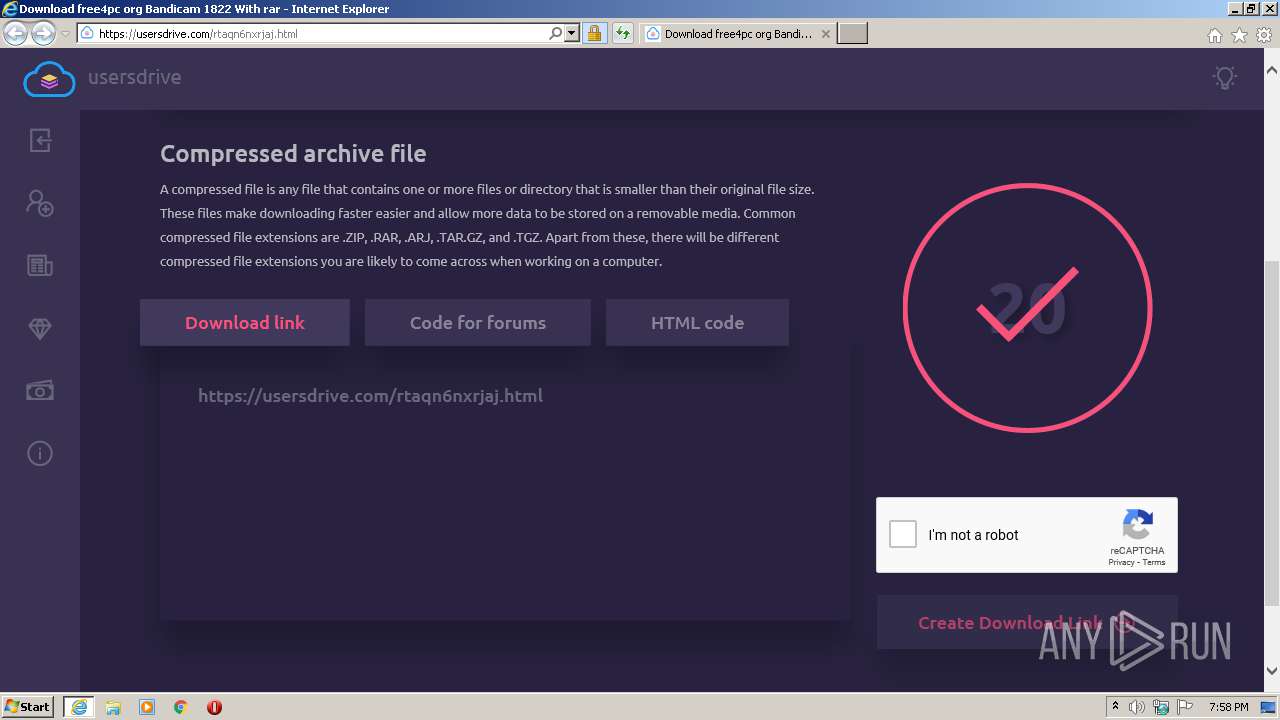Image resolution: width=1280 pixels, height=720 pixels.
Task: Open the add-user registration sidebar icon
Action: [x=40, y=203]
